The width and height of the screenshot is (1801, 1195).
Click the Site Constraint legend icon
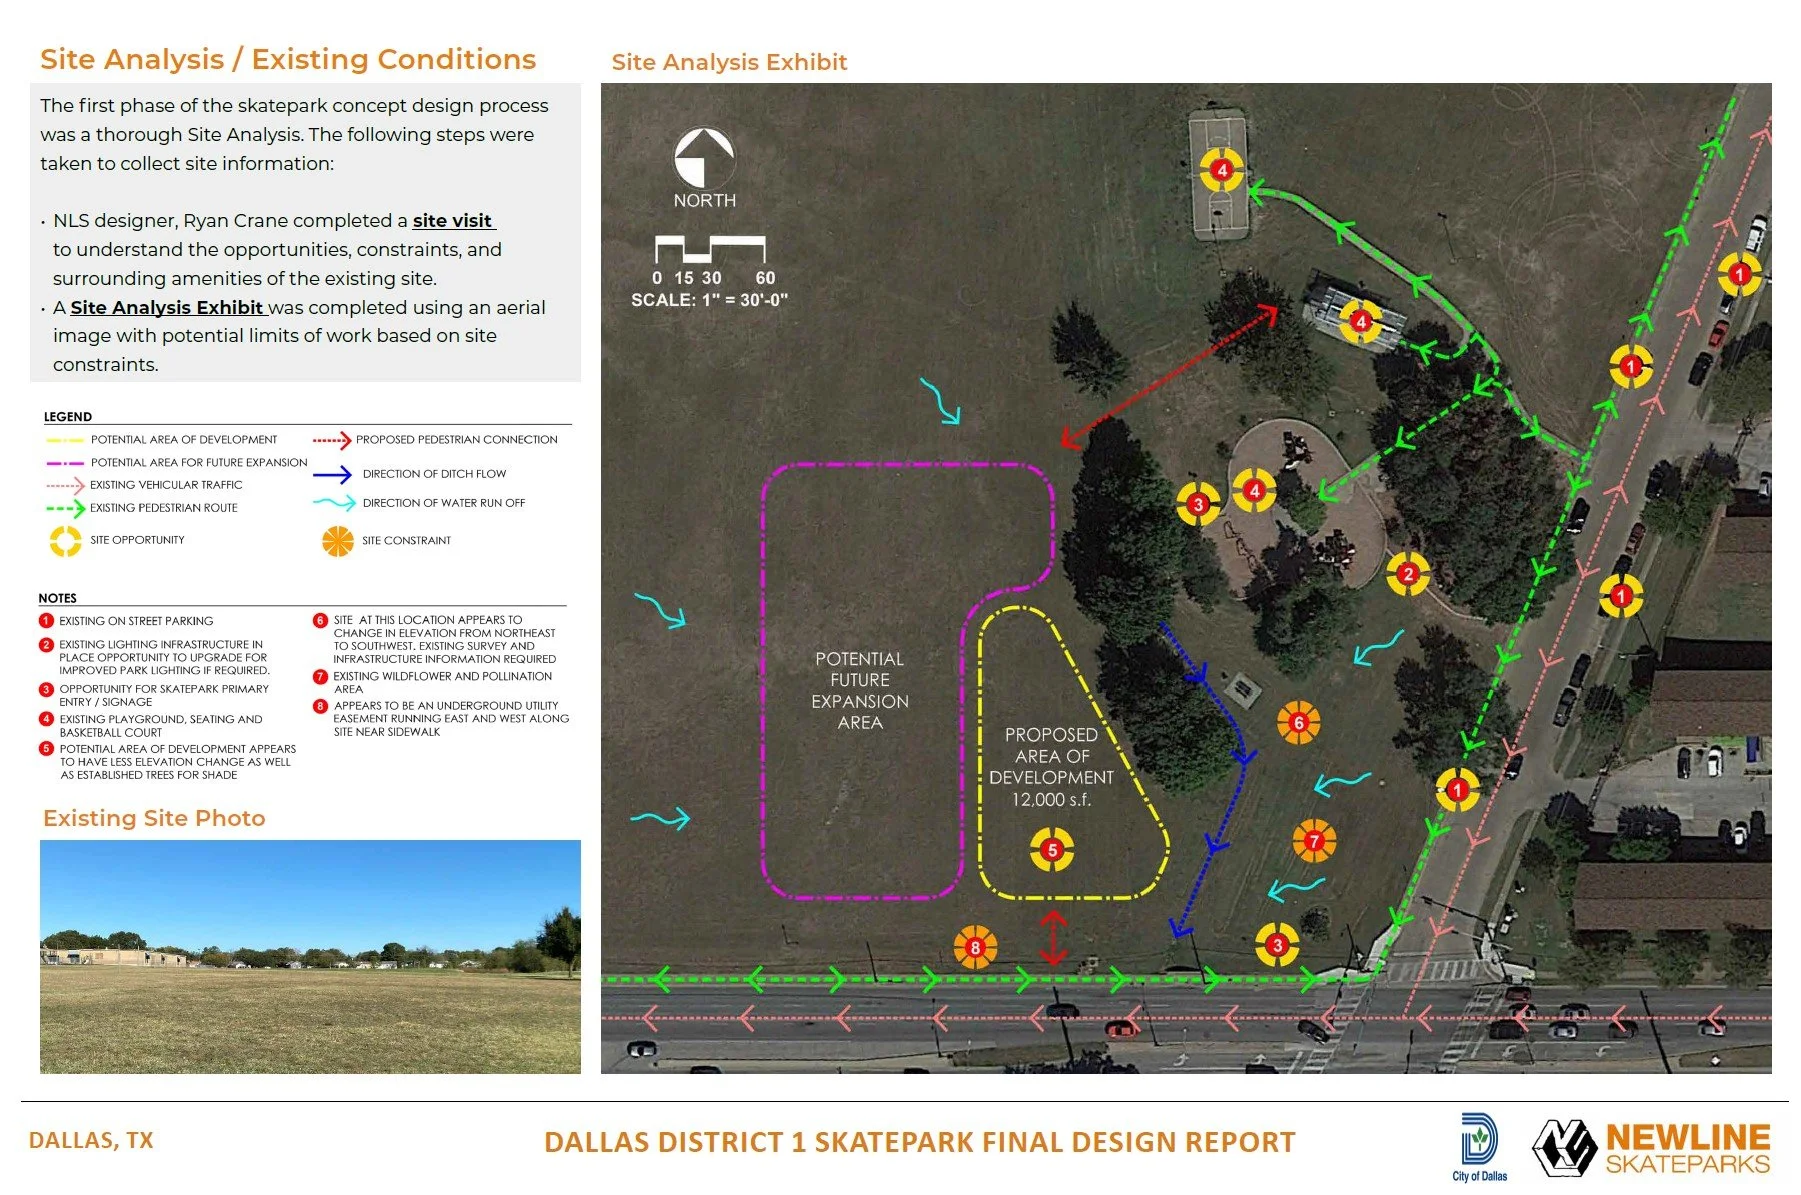pyautogui.click(x=338, y=541)
